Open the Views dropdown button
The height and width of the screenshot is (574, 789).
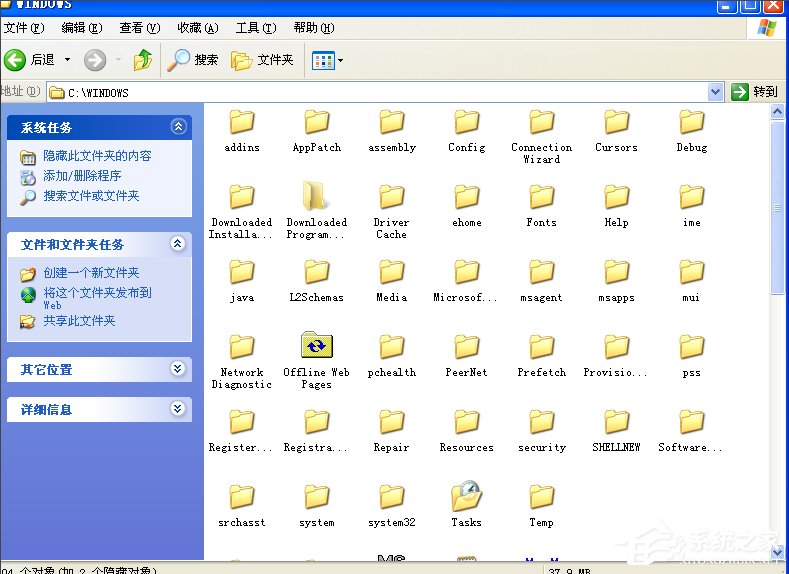327,60
